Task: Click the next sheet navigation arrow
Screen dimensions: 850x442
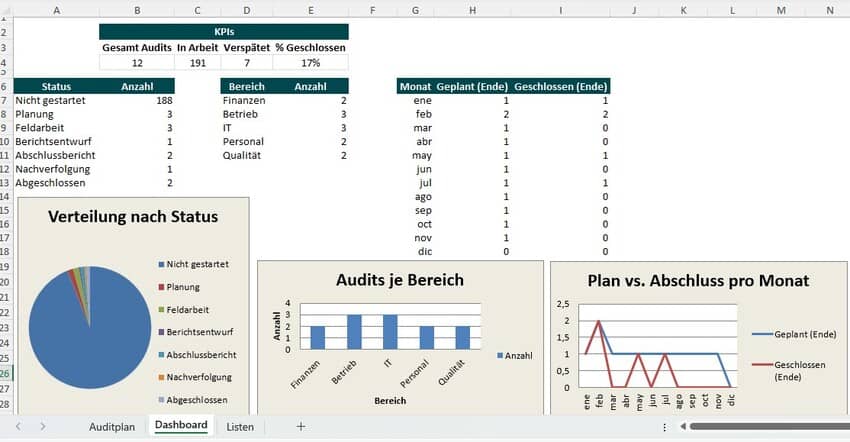Action: coord(42,426)
